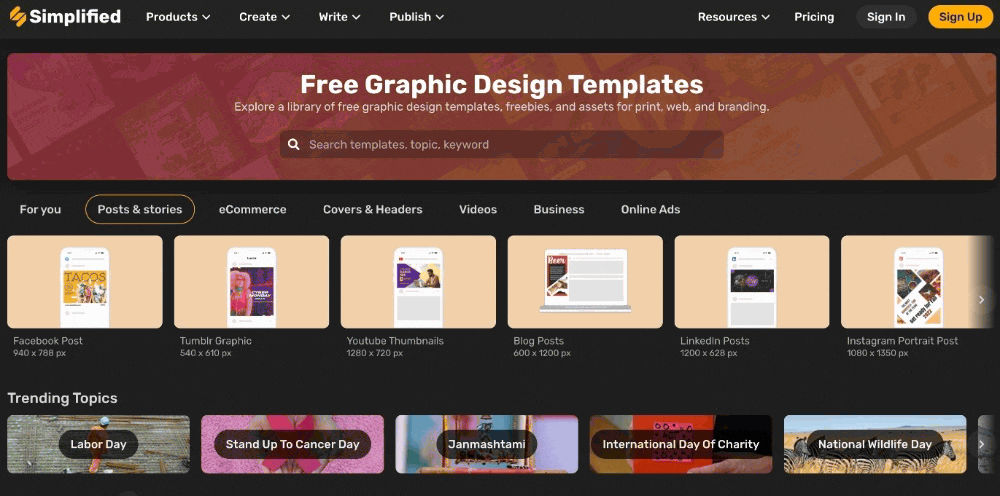Open the Write dropdown menu

[x=340, y=17]
